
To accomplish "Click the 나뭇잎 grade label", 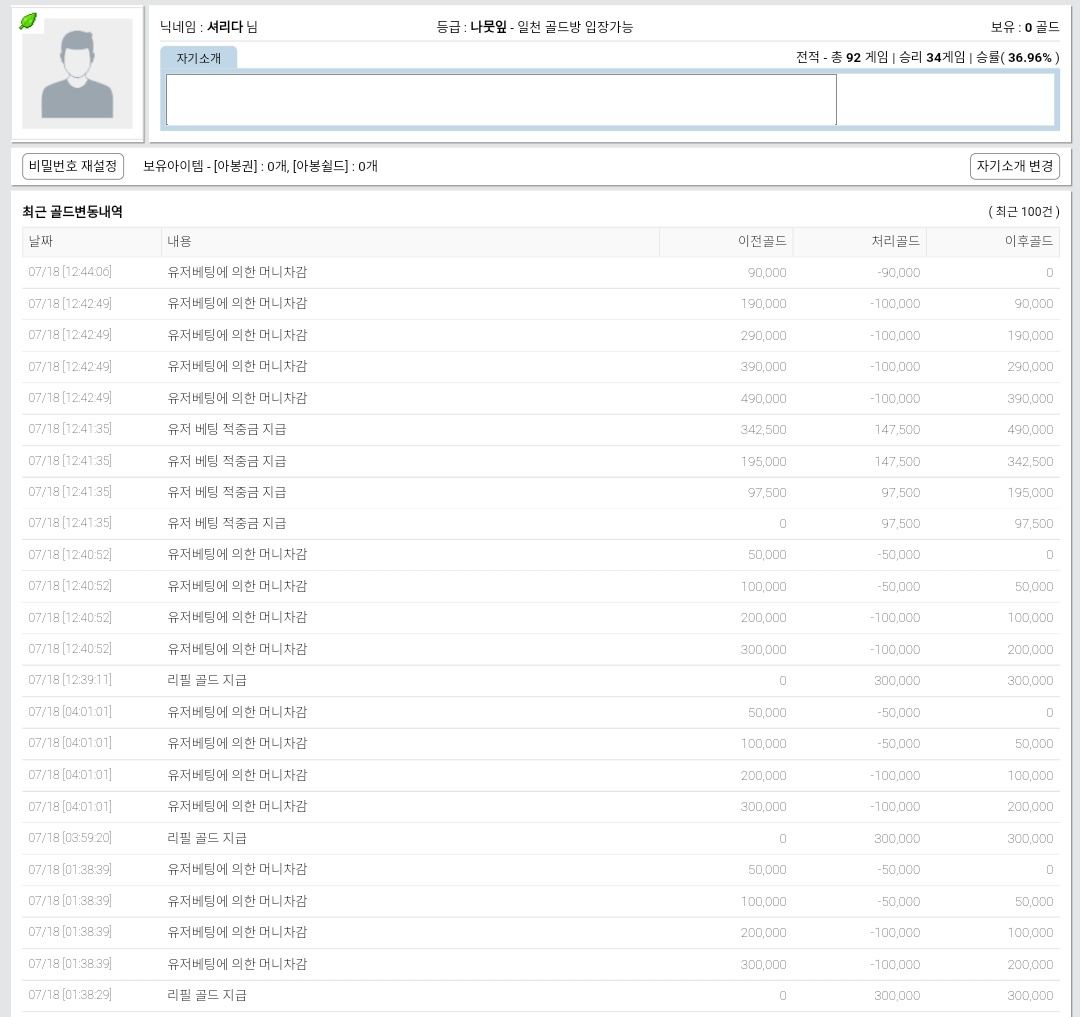I will click(x=488, y=27).
